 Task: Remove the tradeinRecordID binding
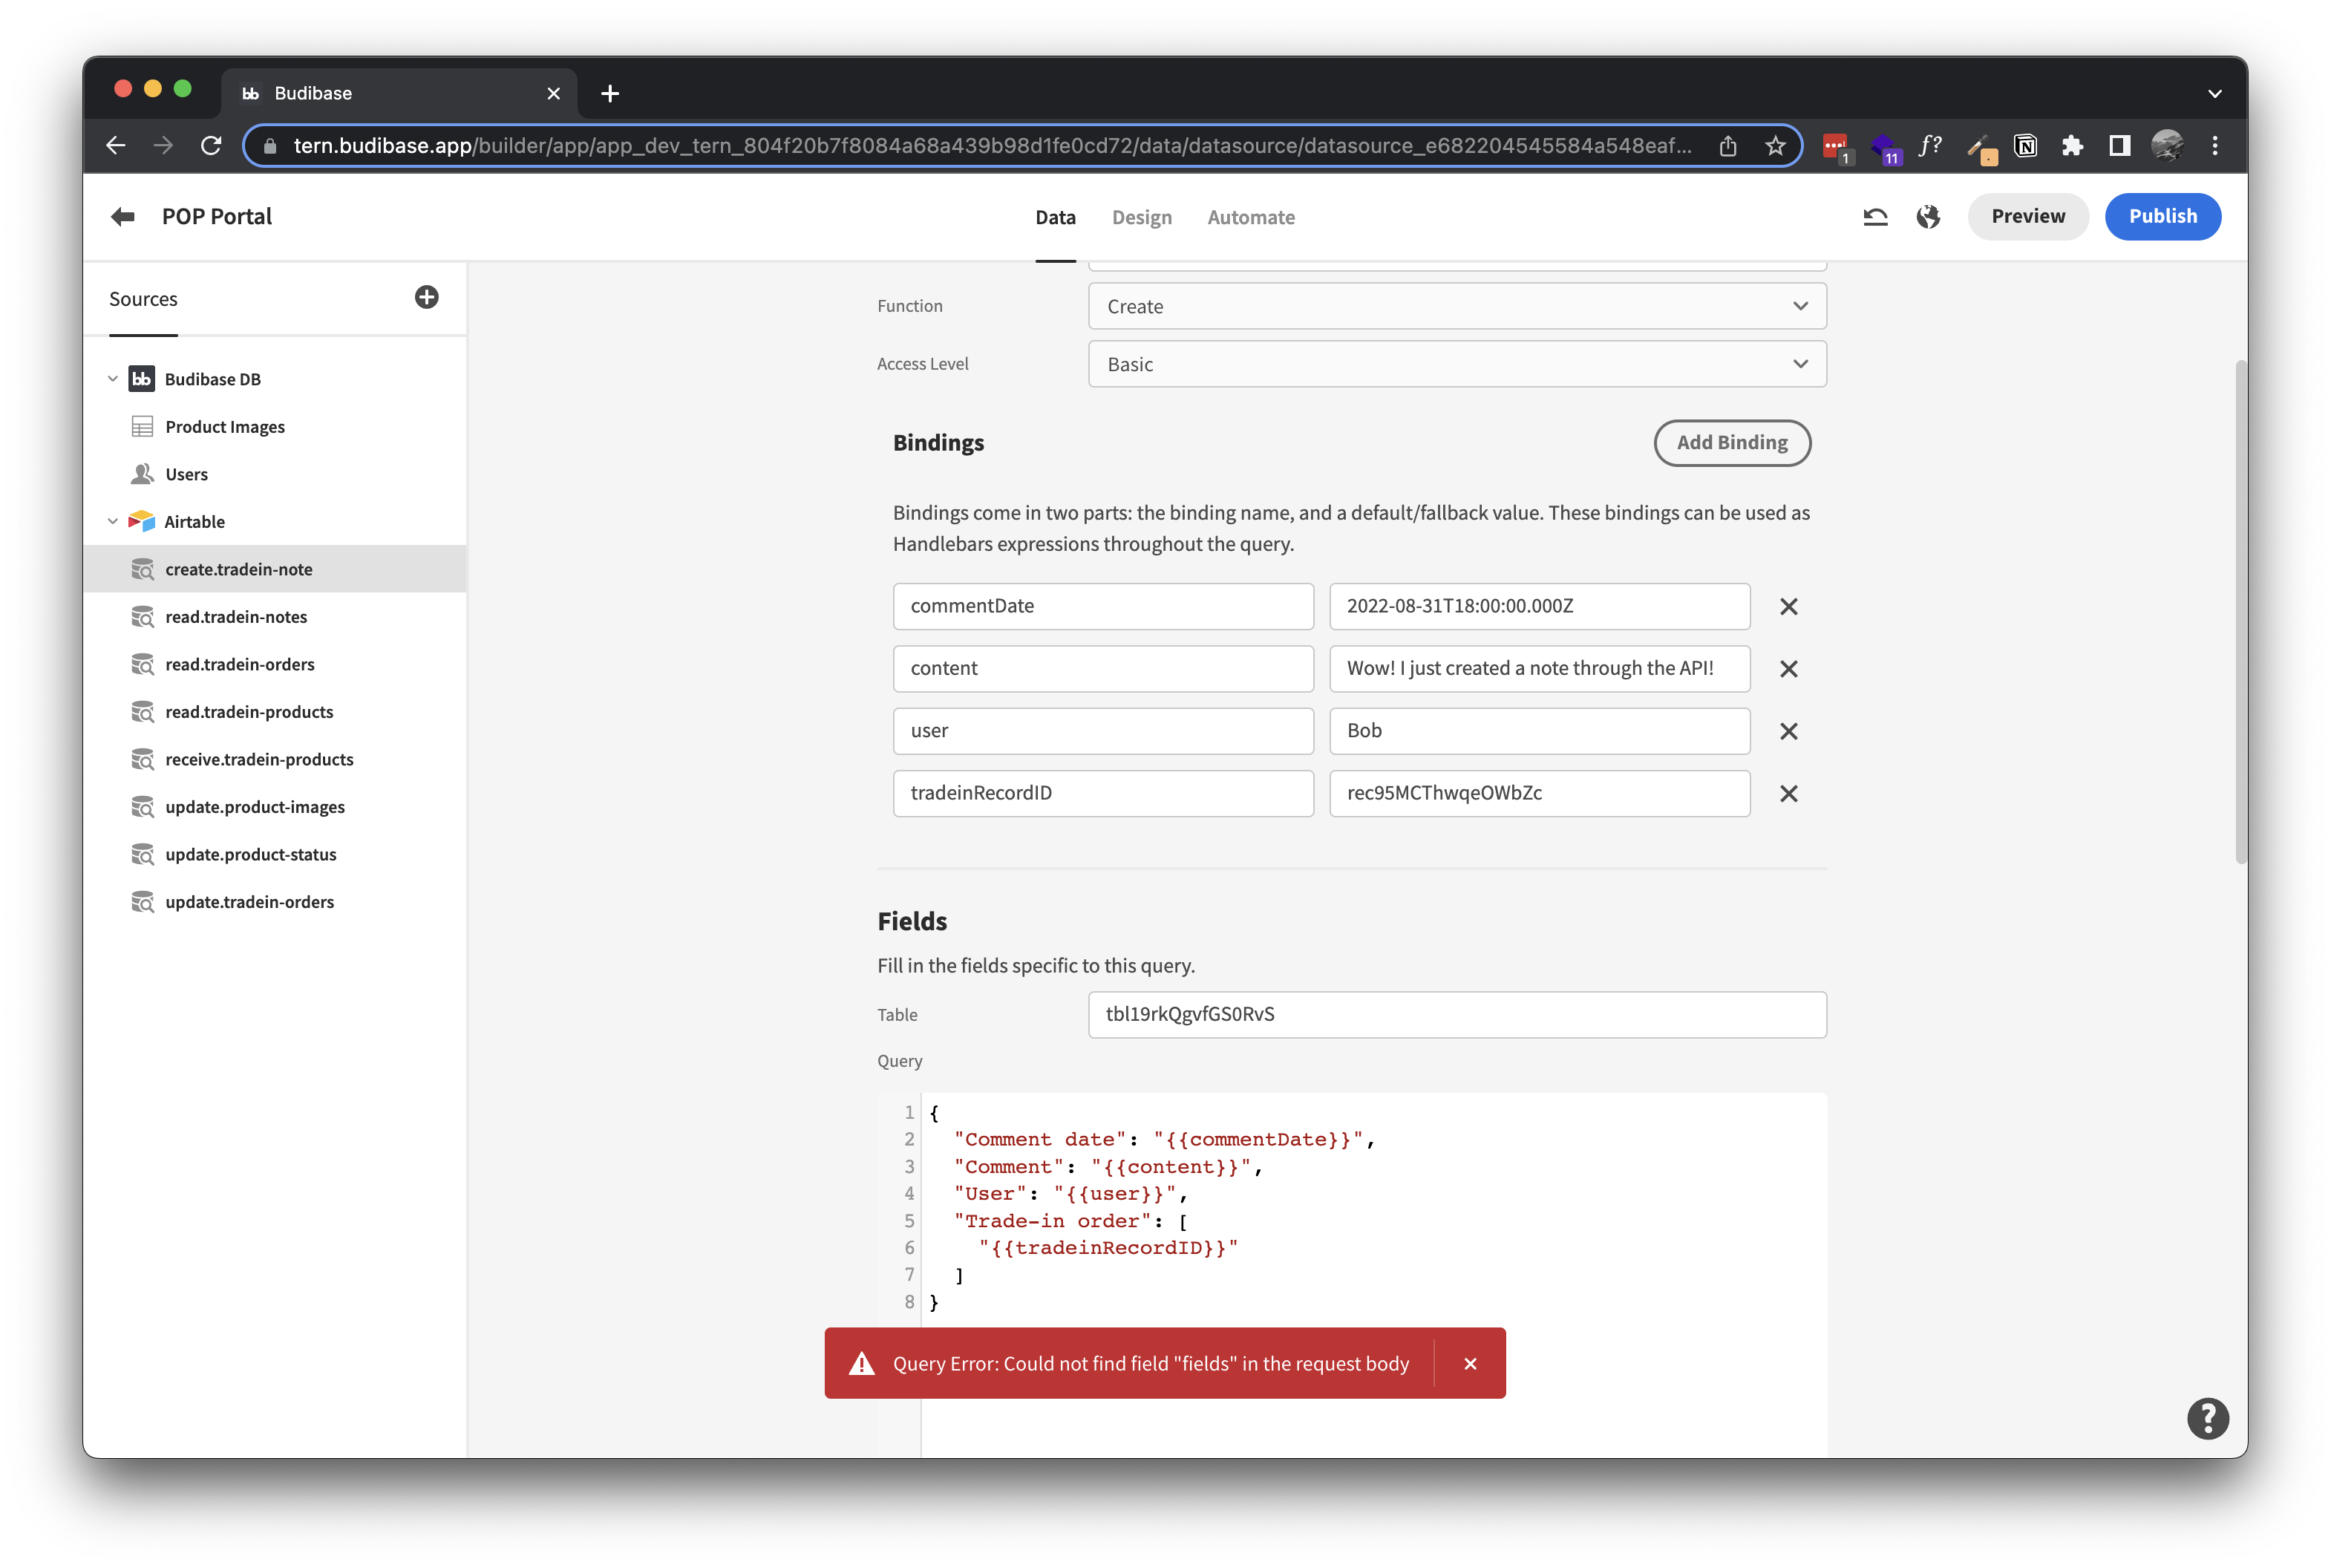pyautogui.click(x=1788, y=793)
